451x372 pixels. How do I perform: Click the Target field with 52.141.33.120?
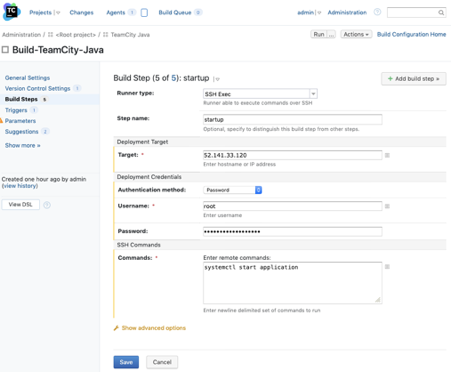(293, 155)
